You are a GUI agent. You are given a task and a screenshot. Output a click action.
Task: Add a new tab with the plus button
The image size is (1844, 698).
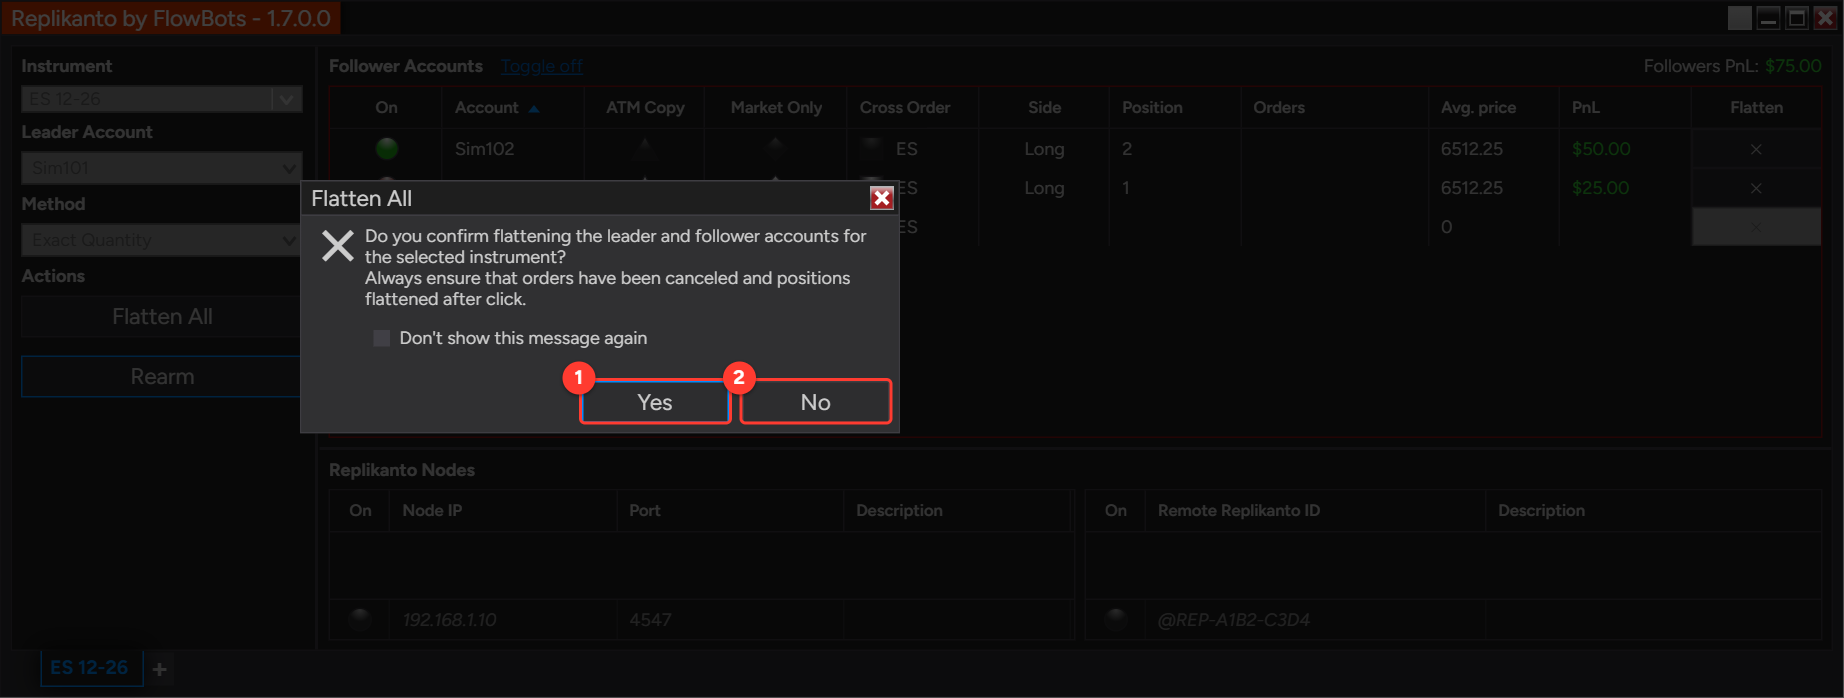[x=160, y=669]
